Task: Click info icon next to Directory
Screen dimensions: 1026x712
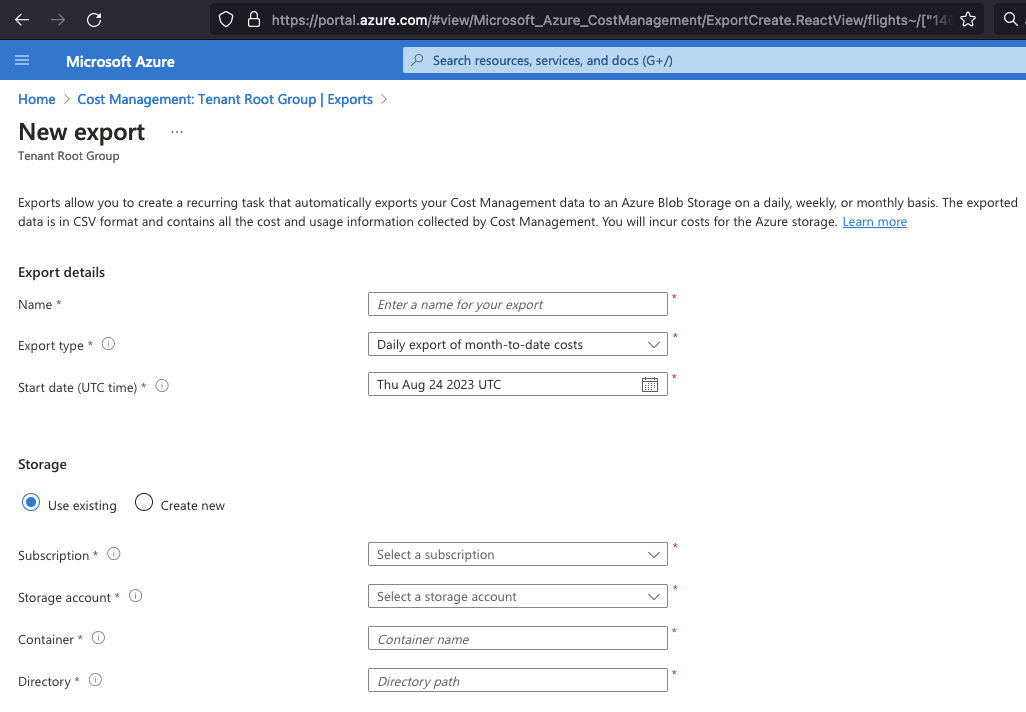Action: 95,679
